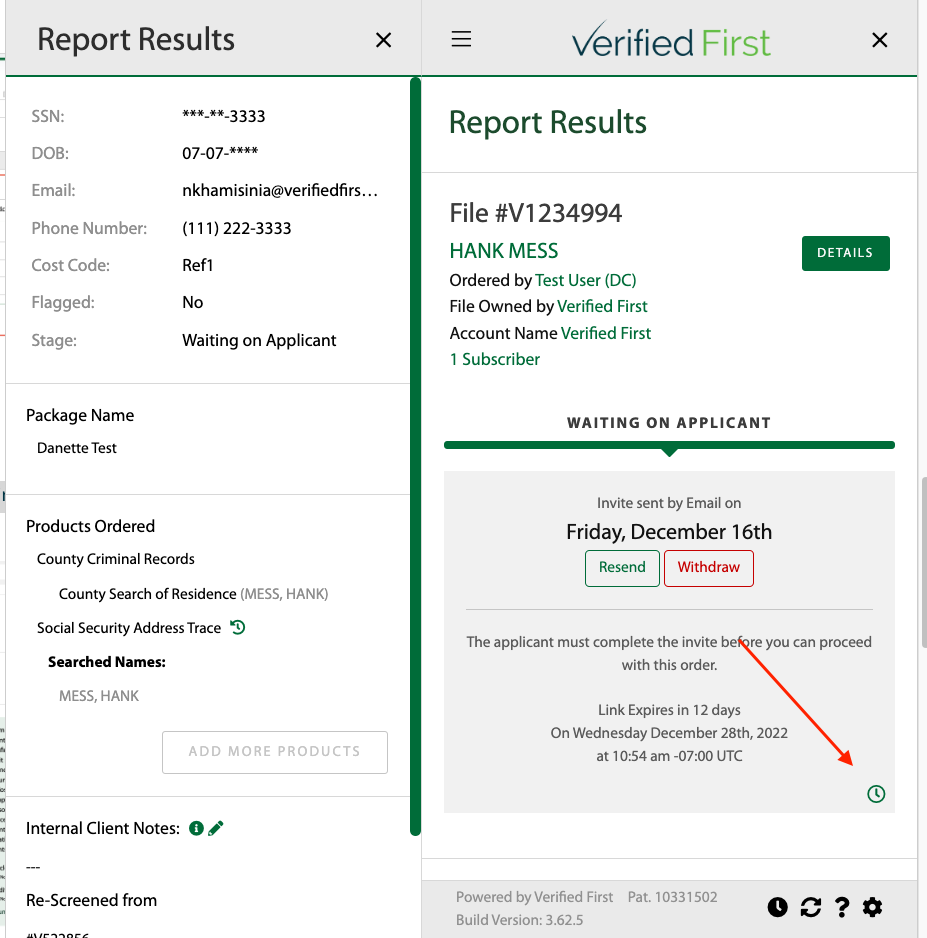Click the SSN value ending 3333
Screen dimensions: 927x938
(x=224, y=115)
